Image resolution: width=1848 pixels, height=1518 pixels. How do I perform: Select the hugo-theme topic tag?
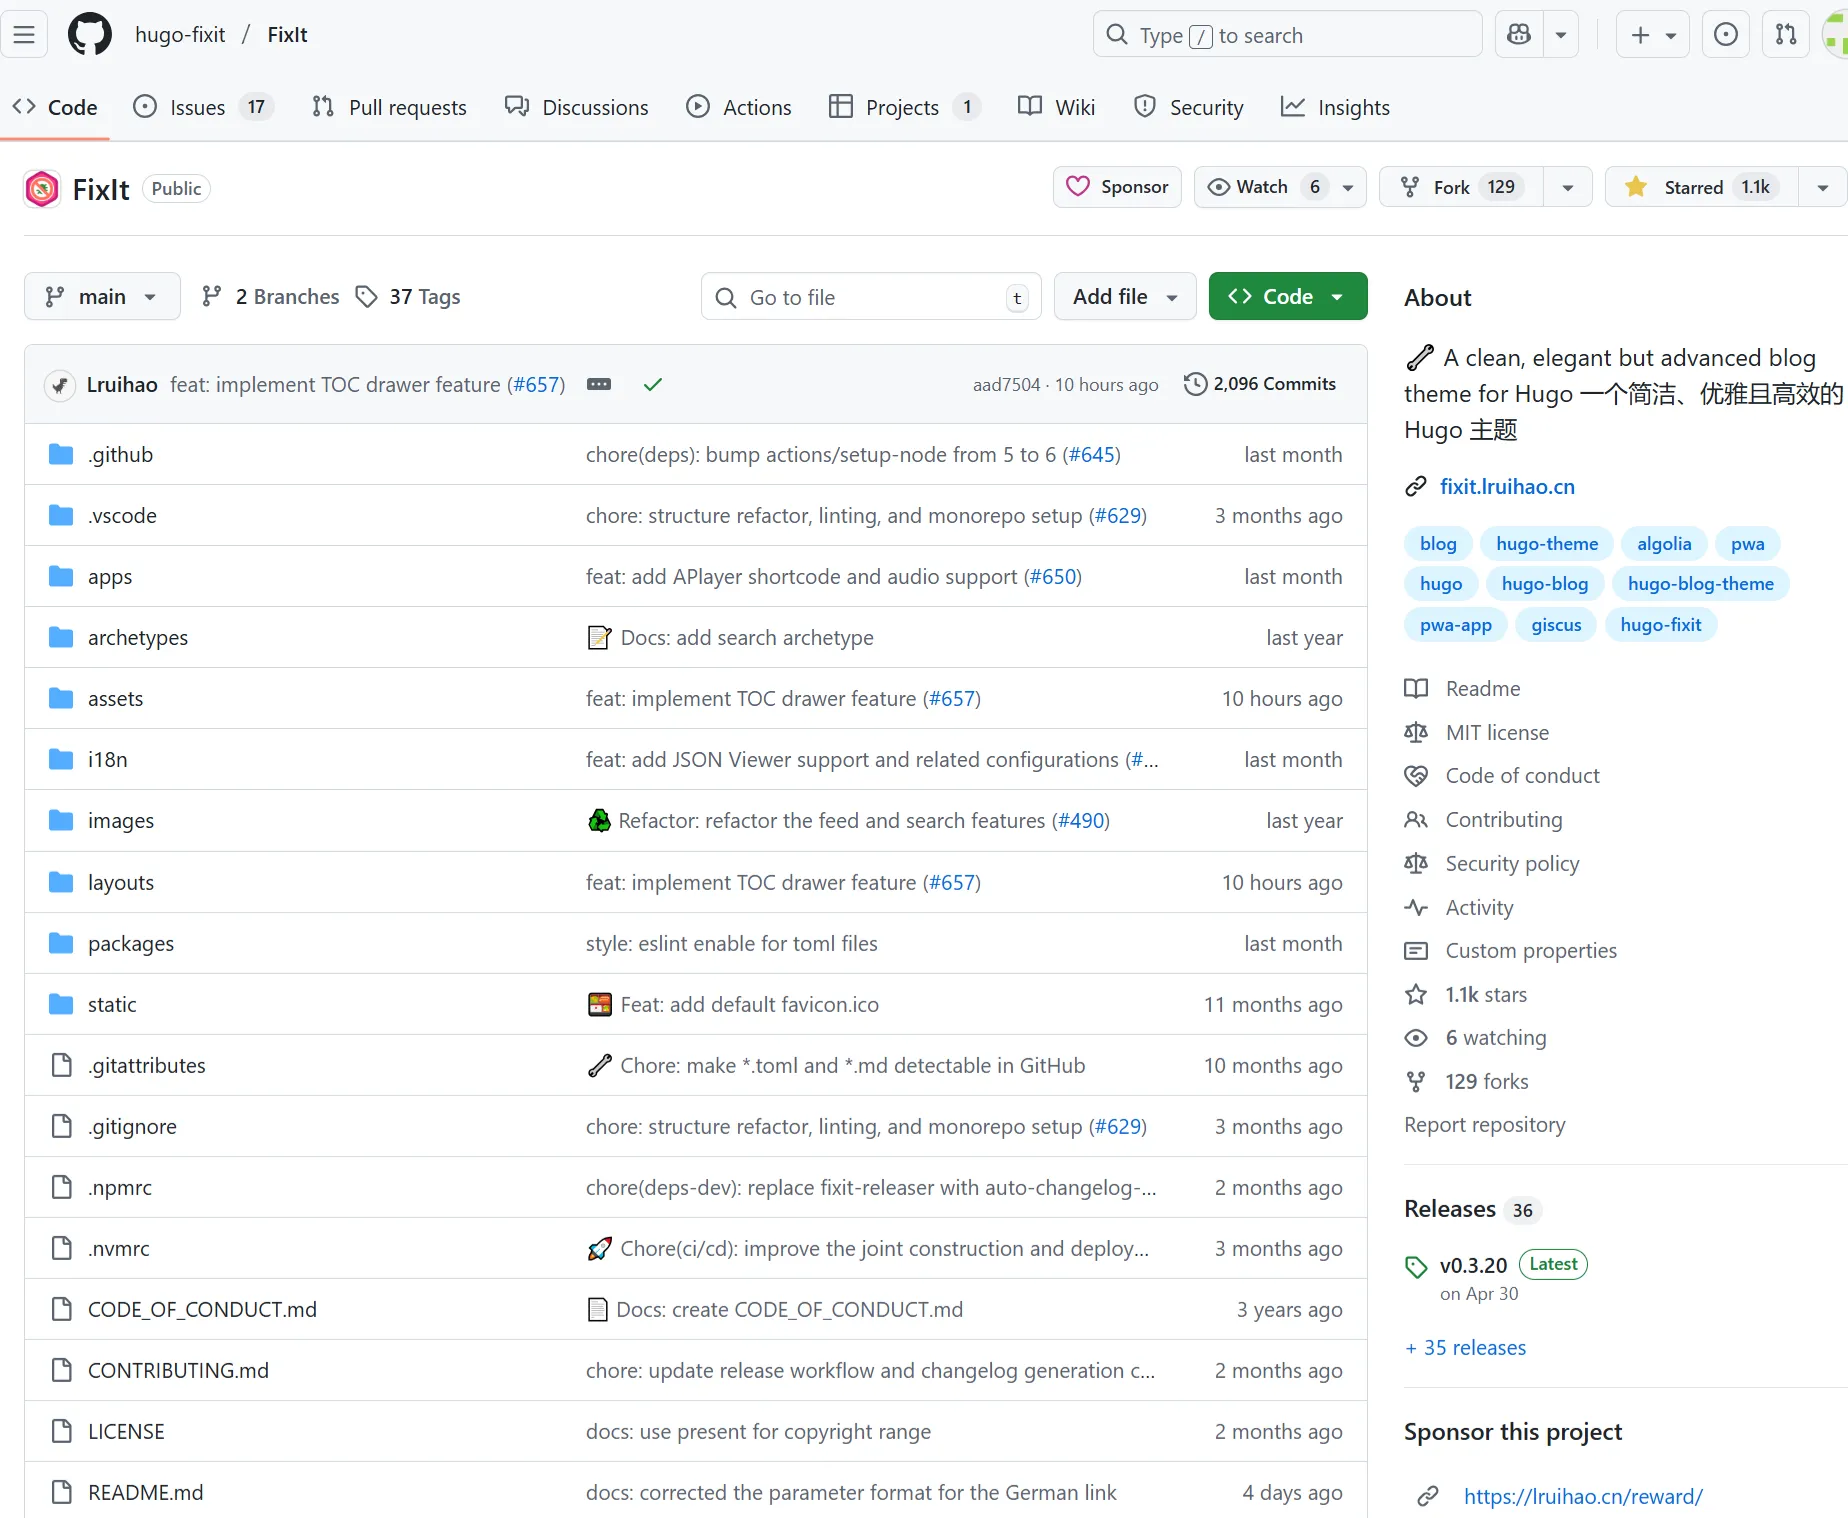point(1547,543)
